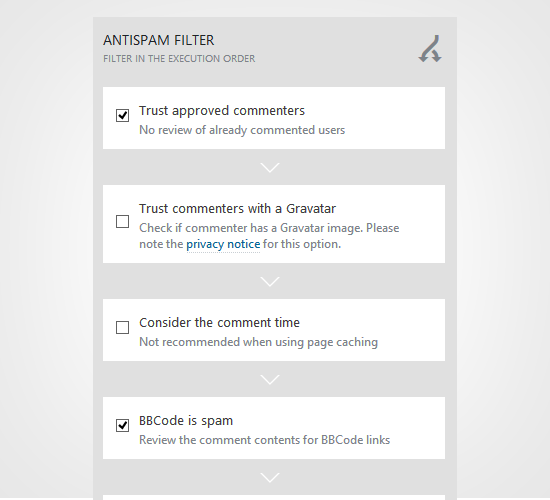Disable the BBCode is spam checkbox
This screenshot has width=550, height=500.
(x=122, y=425)
